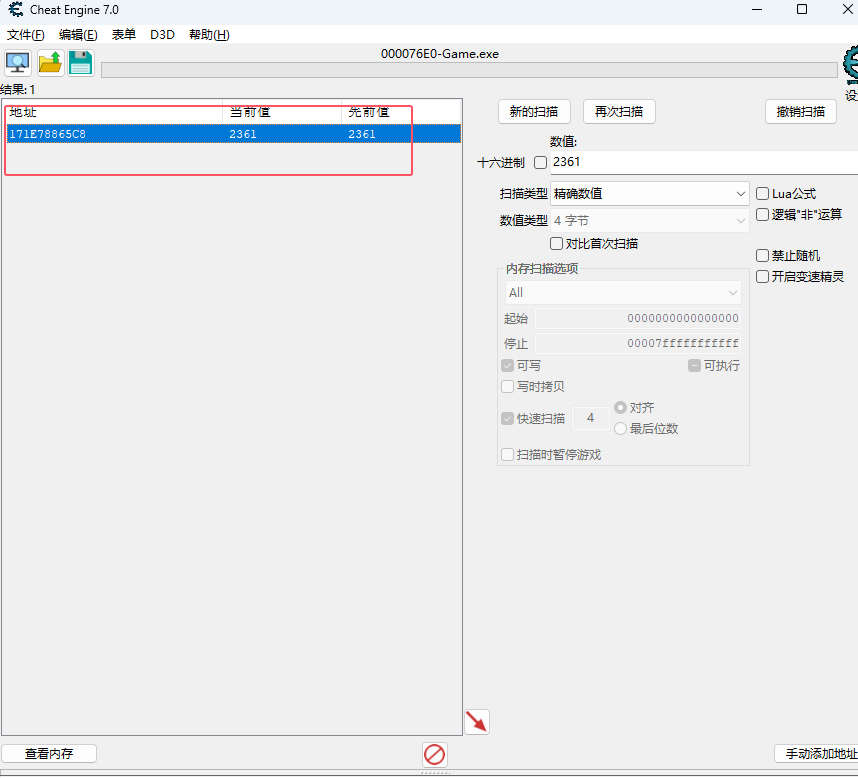This screenshot has width=858, height=778.
Task: Click the 快速扫描 alignment value field
Action: tap(590, 419)
